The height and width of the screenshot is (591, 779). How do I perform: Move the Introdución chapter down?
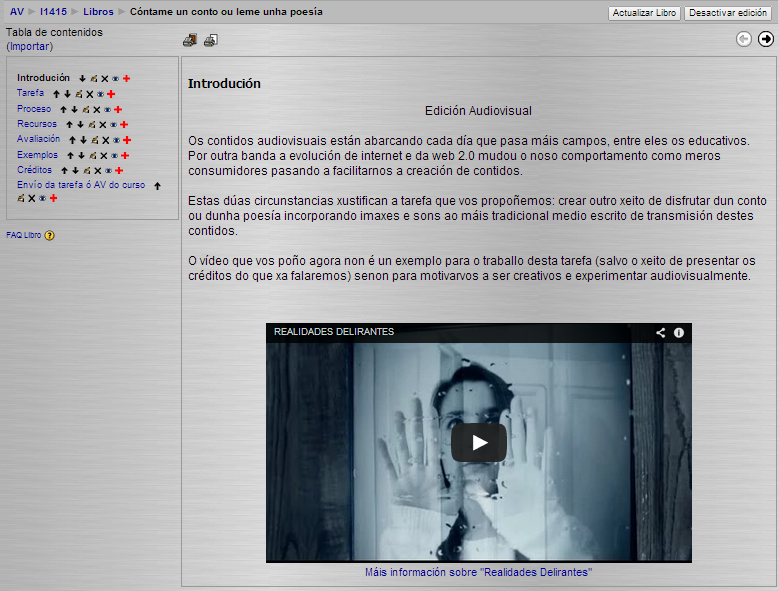(82, 78)
